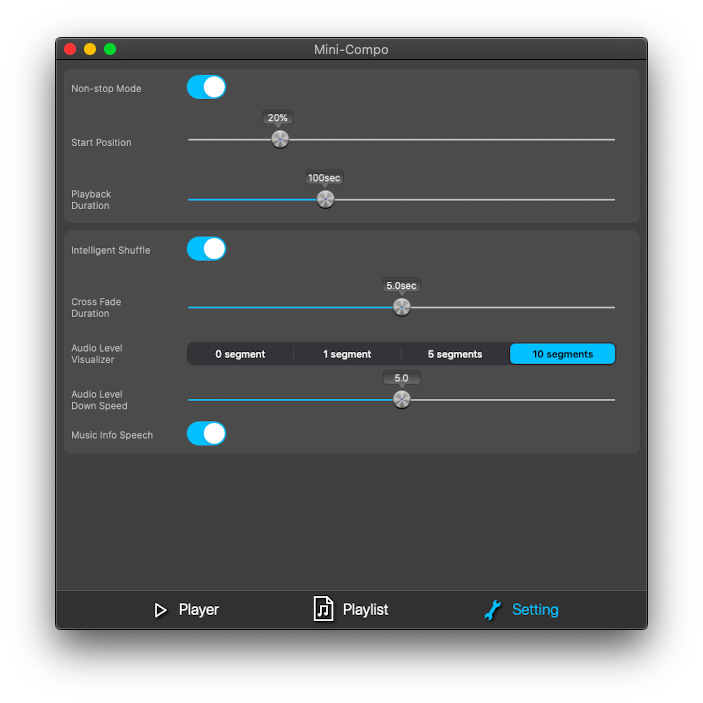This screenshot has height=703, width=703.
Task: Switch to the Playlist tab label
Action: (x=365, y=610)
